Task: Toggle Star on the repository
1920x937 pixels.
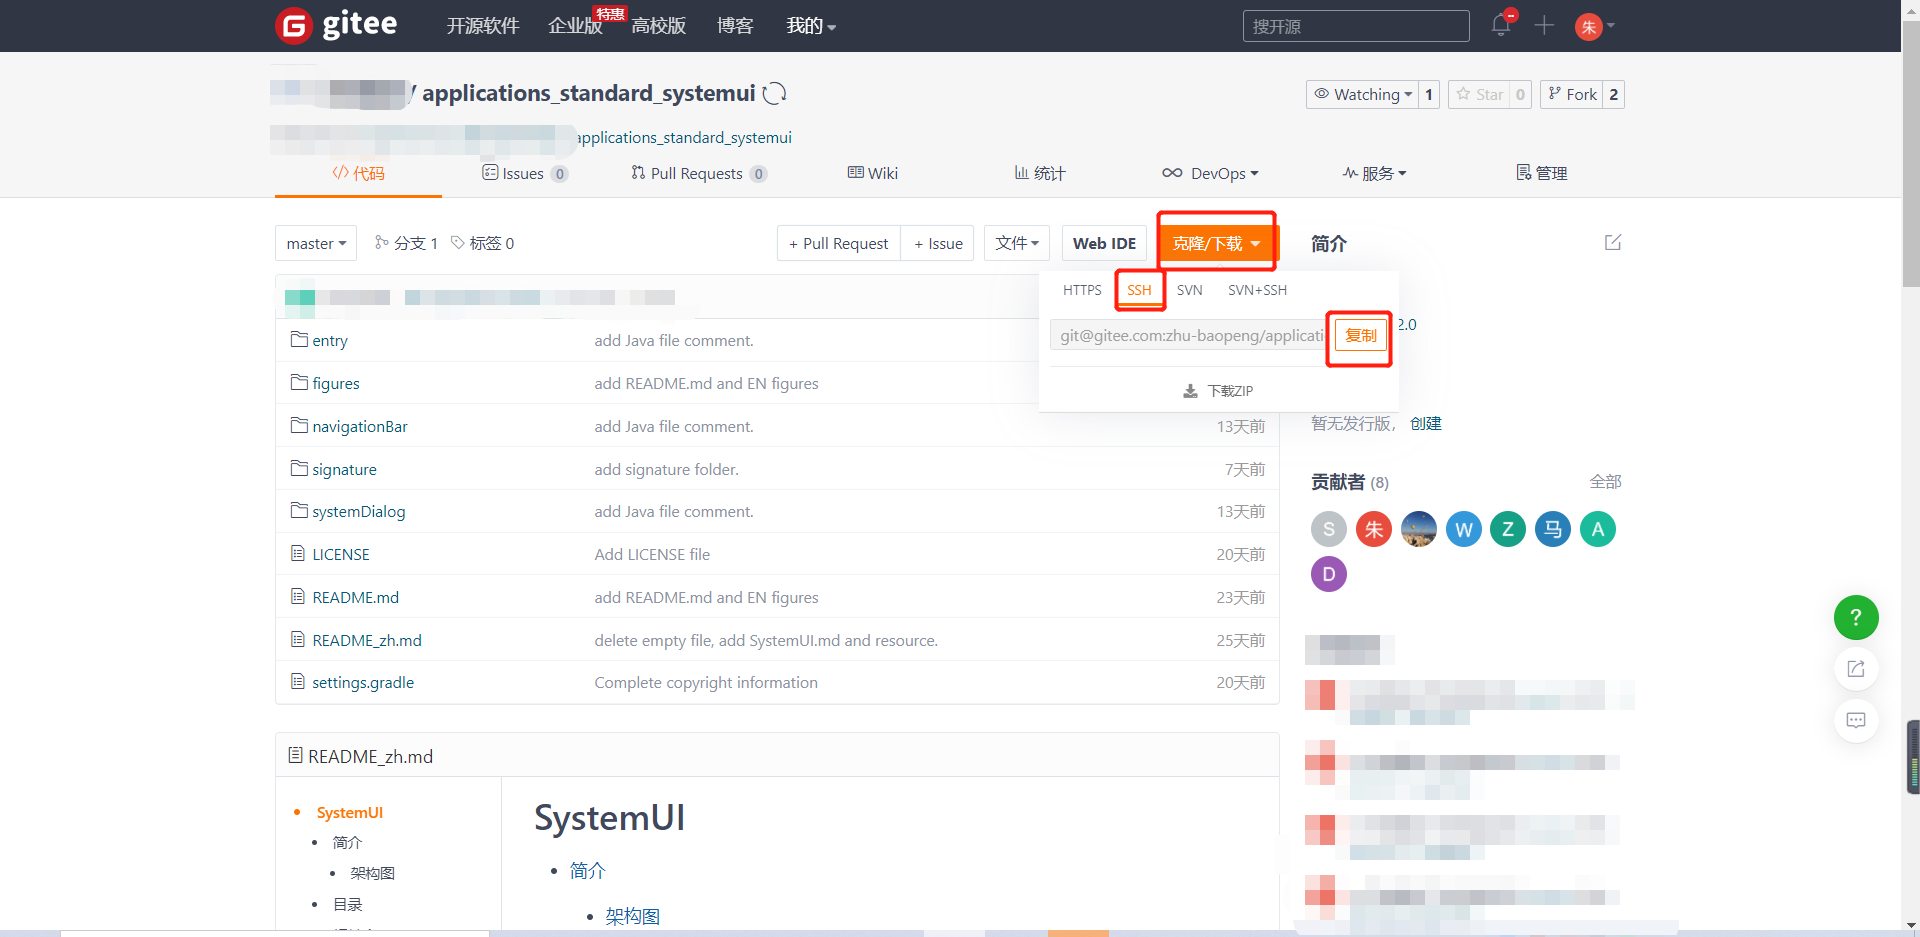Action: click(1480, 94)
